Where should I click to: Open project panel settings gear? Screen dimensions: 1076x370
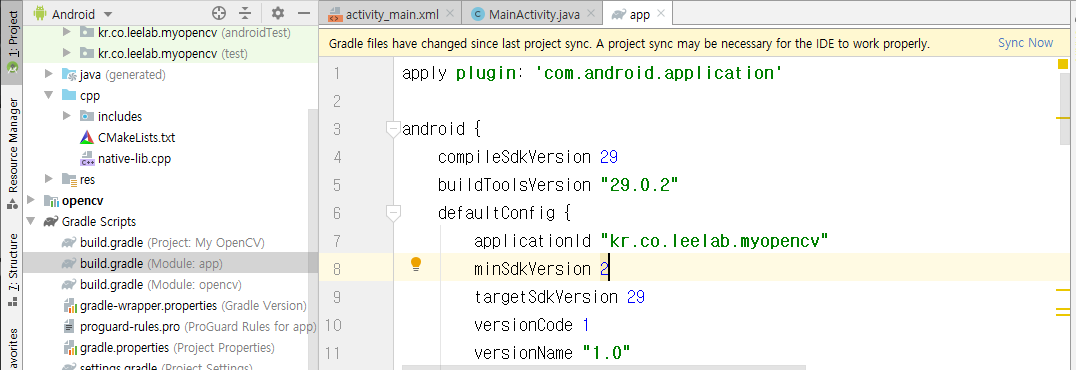coord(277,12)
